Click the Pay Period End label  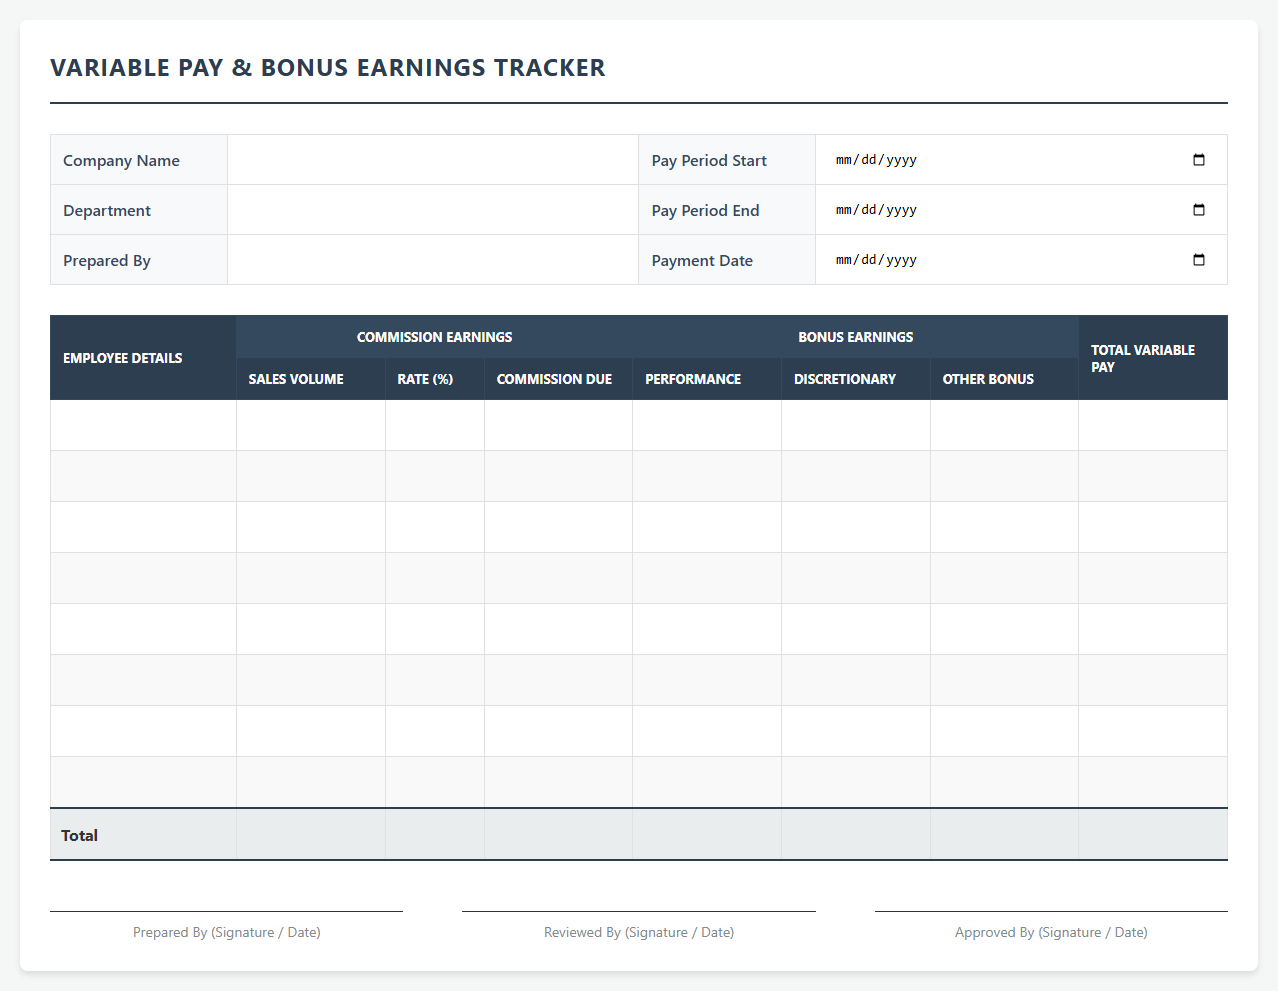(705, 210)
